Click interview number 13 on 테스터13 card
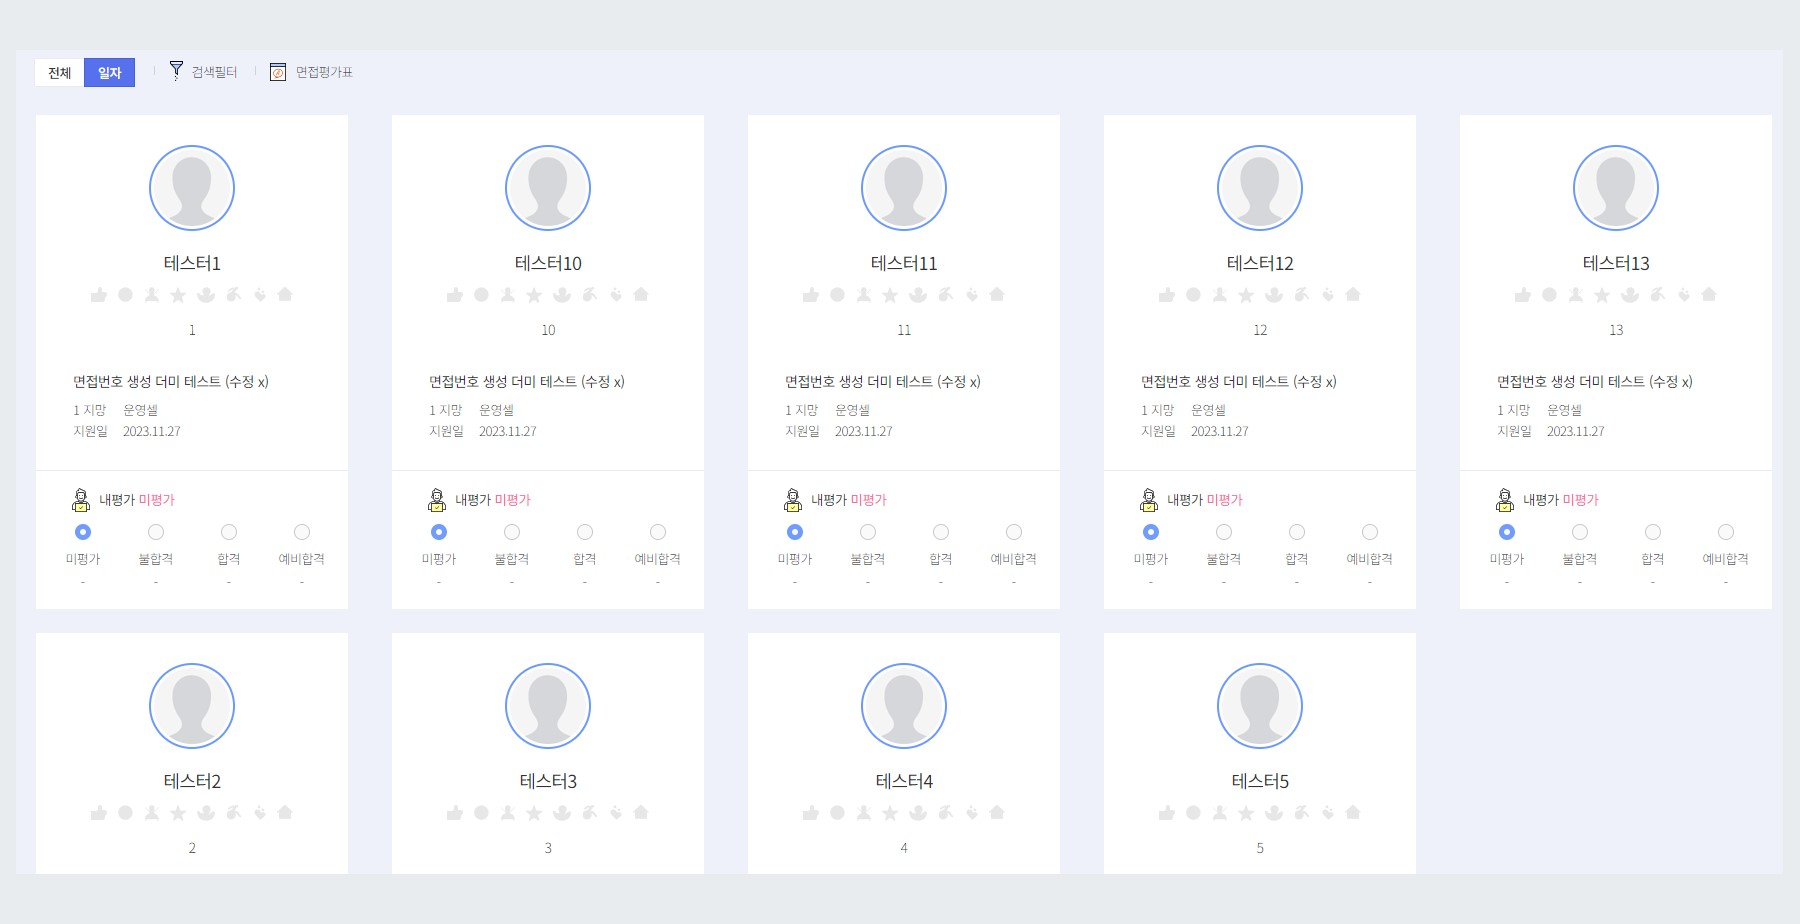 point(1616,330)
